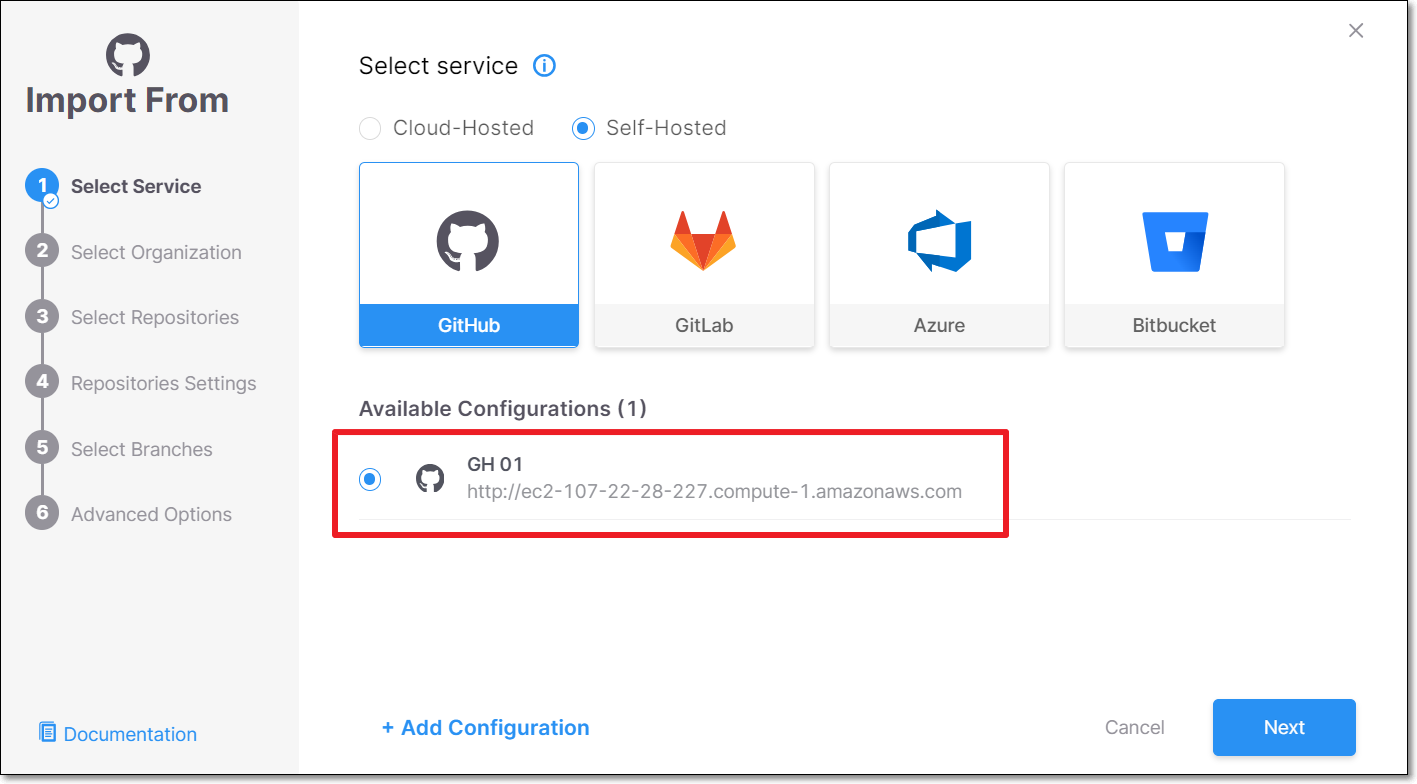The image size is (1417, 784).
Task: Click the Next button
Action: [1284, 727]
